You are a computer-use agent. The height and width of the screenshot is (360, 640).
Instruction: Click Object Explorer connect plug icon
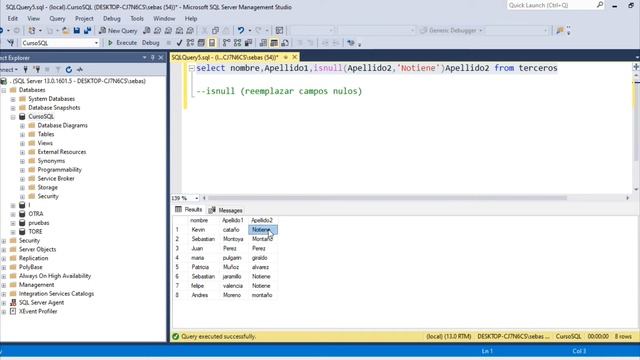26,69
